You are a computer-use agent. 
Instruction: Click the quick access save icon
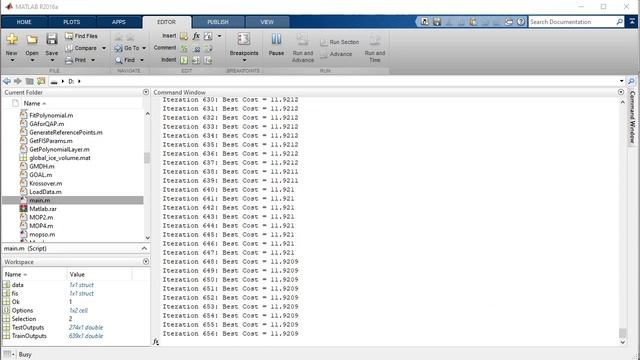[437, 22]
